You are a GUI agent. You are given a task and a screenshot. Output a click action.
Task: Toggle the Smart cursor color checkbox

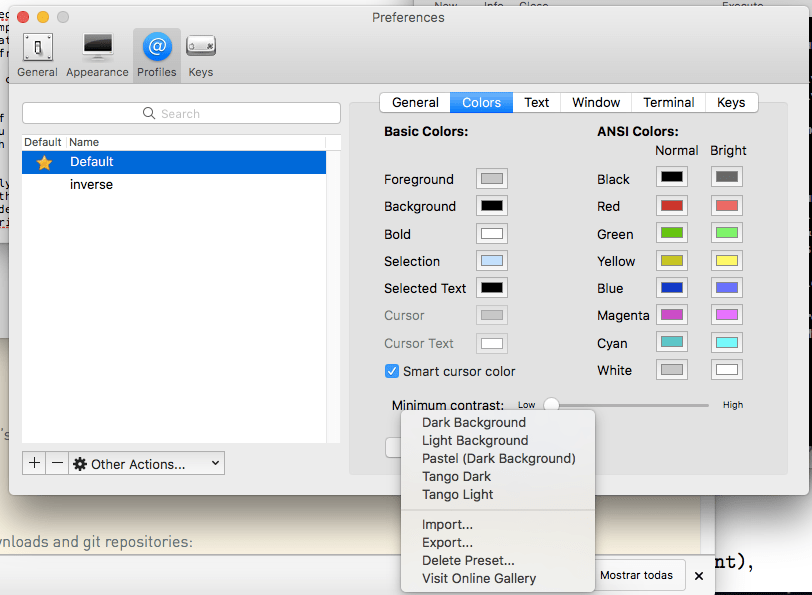pos(392,371)
